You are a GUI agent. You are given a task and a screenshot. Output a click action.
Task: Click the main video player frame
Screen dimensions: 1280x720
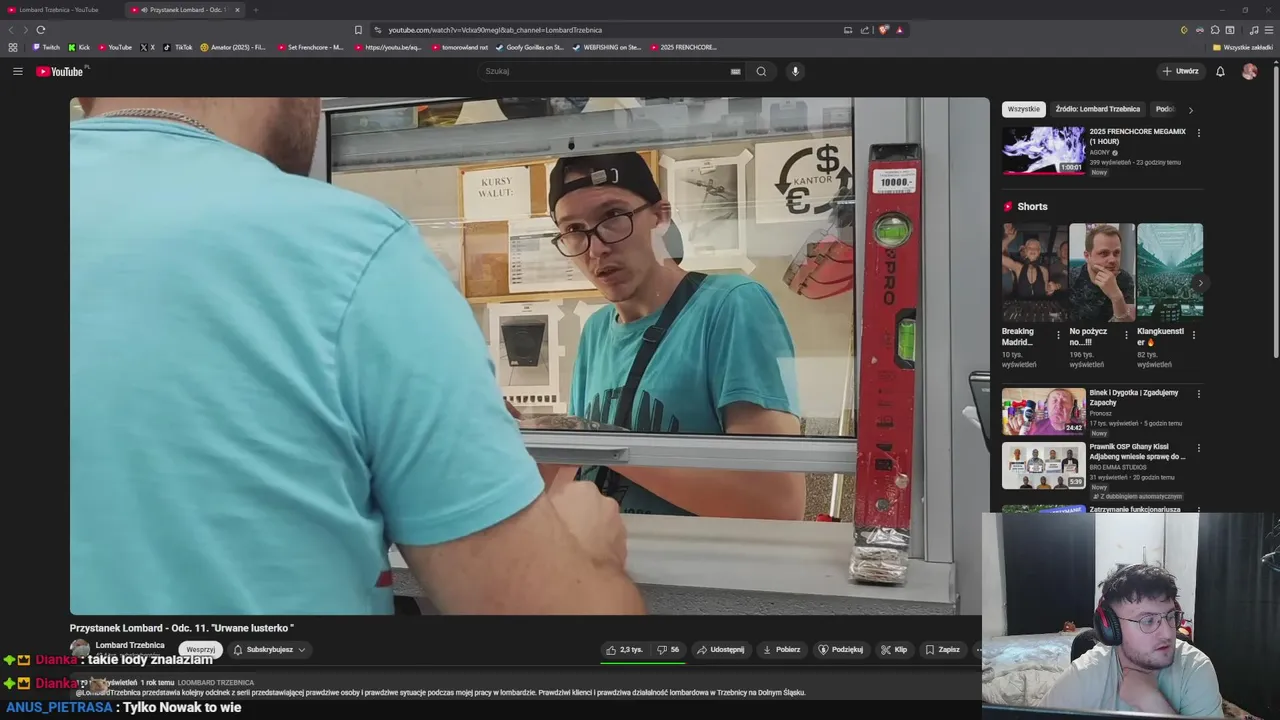coord(529,356)
